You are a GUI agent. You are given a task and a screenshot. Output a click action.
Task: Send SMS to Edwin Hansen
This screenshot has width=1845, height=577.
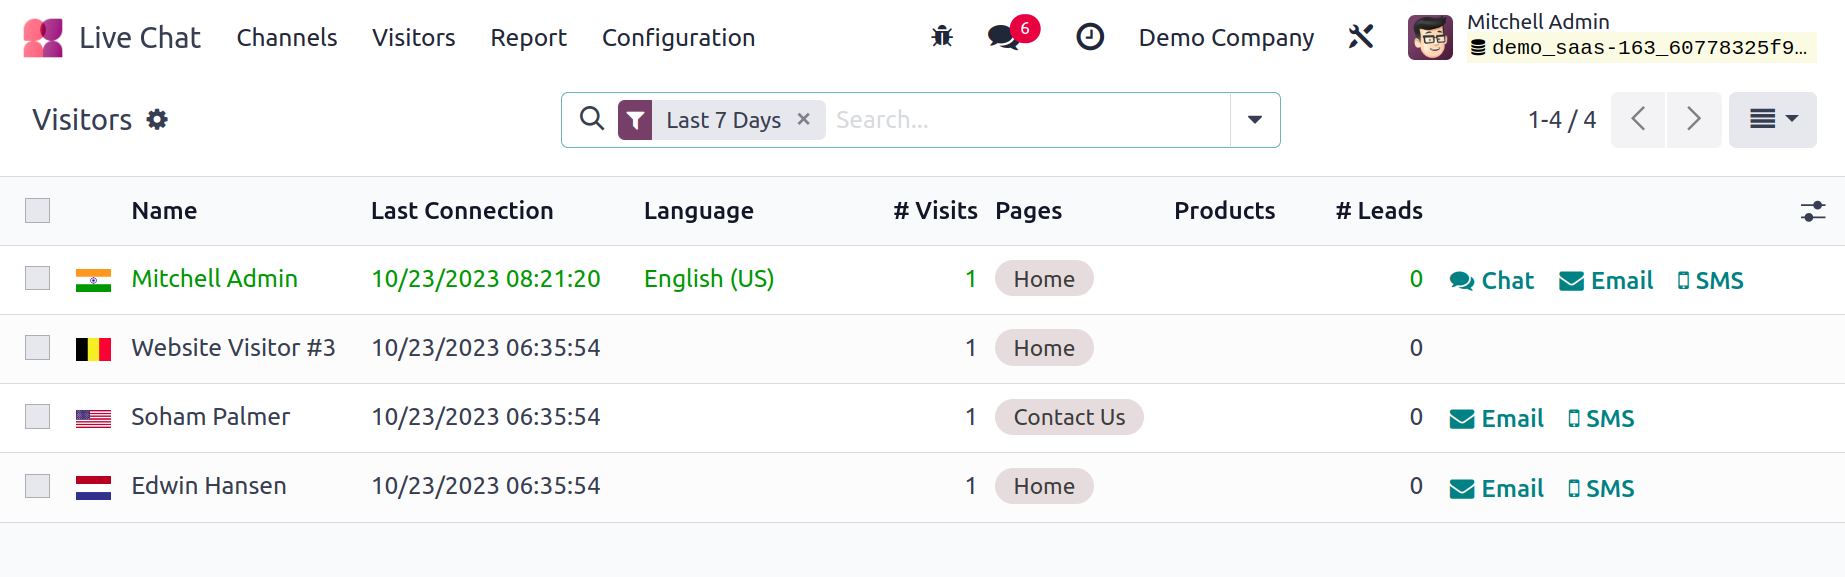pos(1601,488)
